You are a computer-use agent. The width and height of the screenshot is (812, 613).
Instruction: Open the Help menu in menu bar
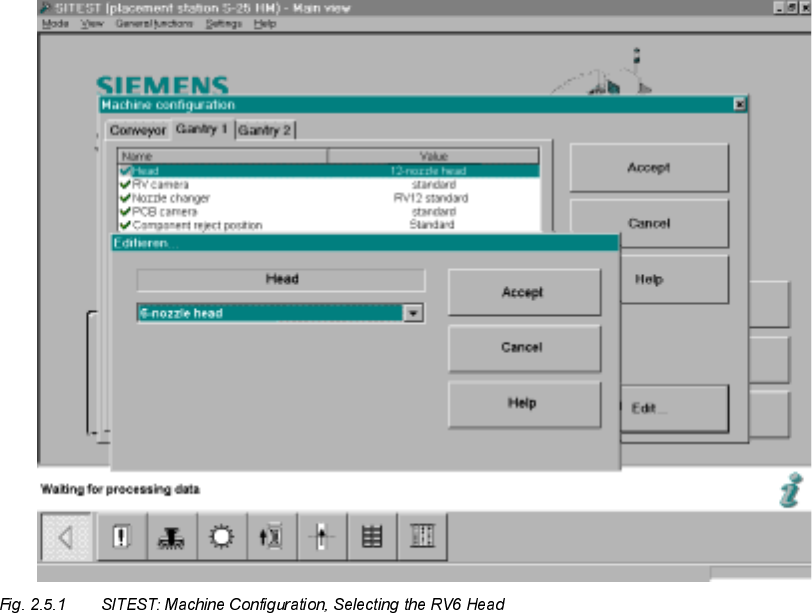(x=265, y=24)
